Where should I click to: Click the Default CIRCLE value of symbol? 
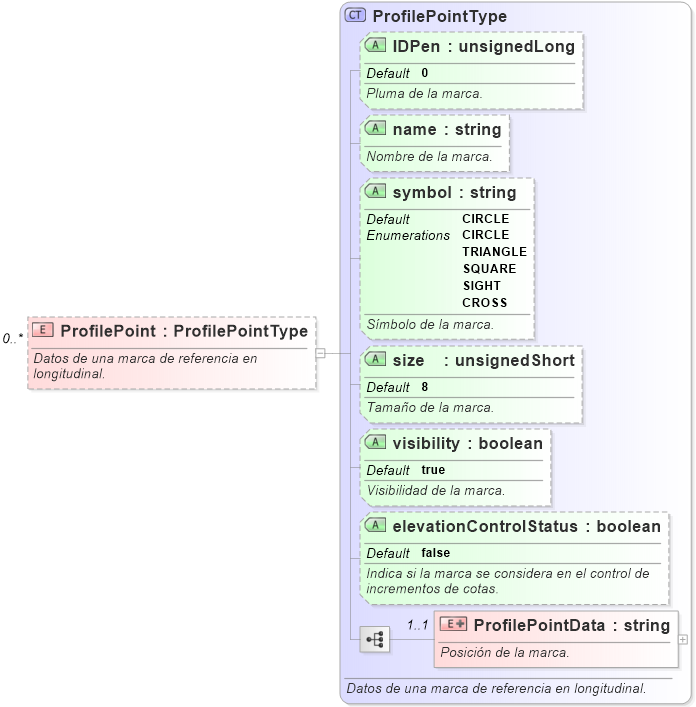(x=485, y=219)
